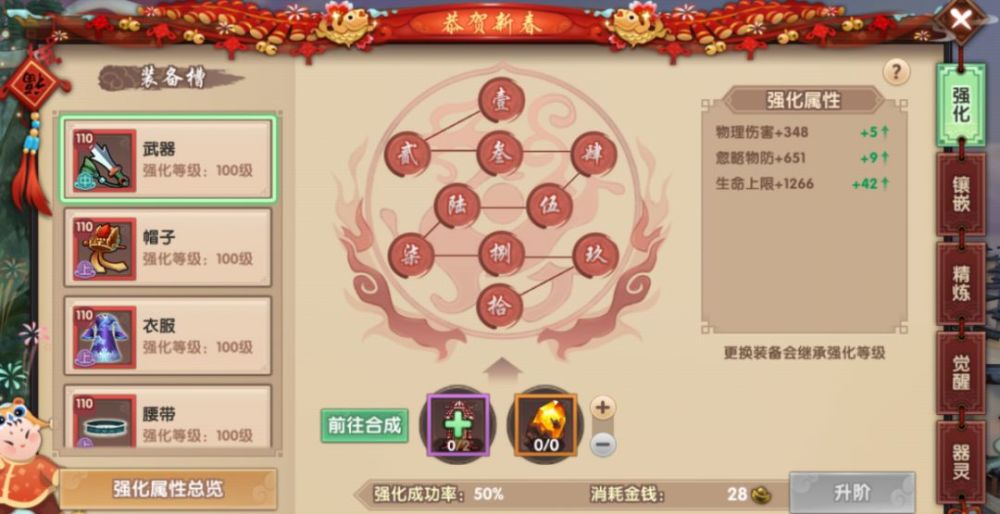1000x514 pixels.
Task: Select the purple enhancement material slot
Action: pos(457,424)
